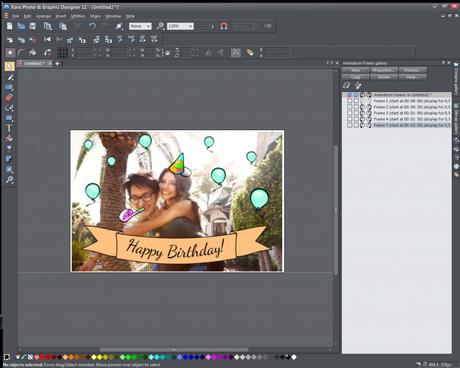
Task: Click Delete button in Animation Frame gallery
Action: point(384,77)
